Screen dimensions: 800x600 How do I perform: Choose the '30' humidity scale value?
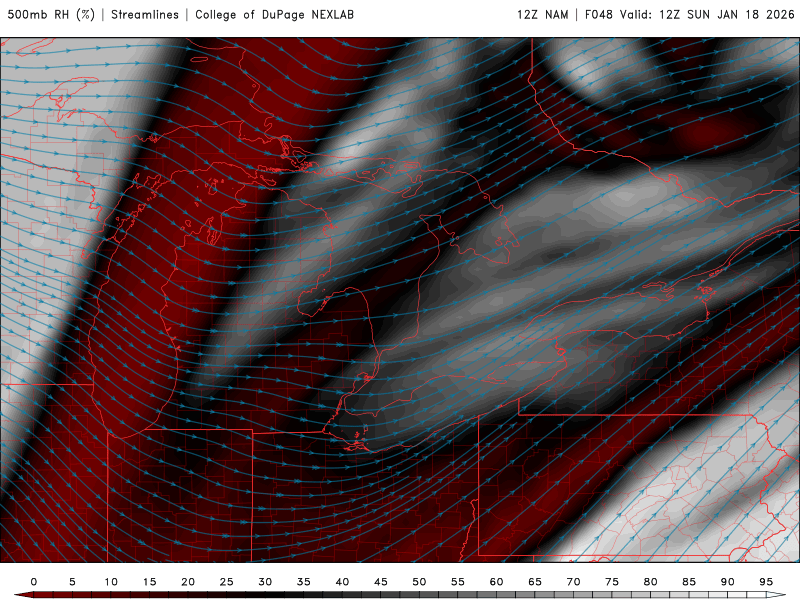pos(265,582)
